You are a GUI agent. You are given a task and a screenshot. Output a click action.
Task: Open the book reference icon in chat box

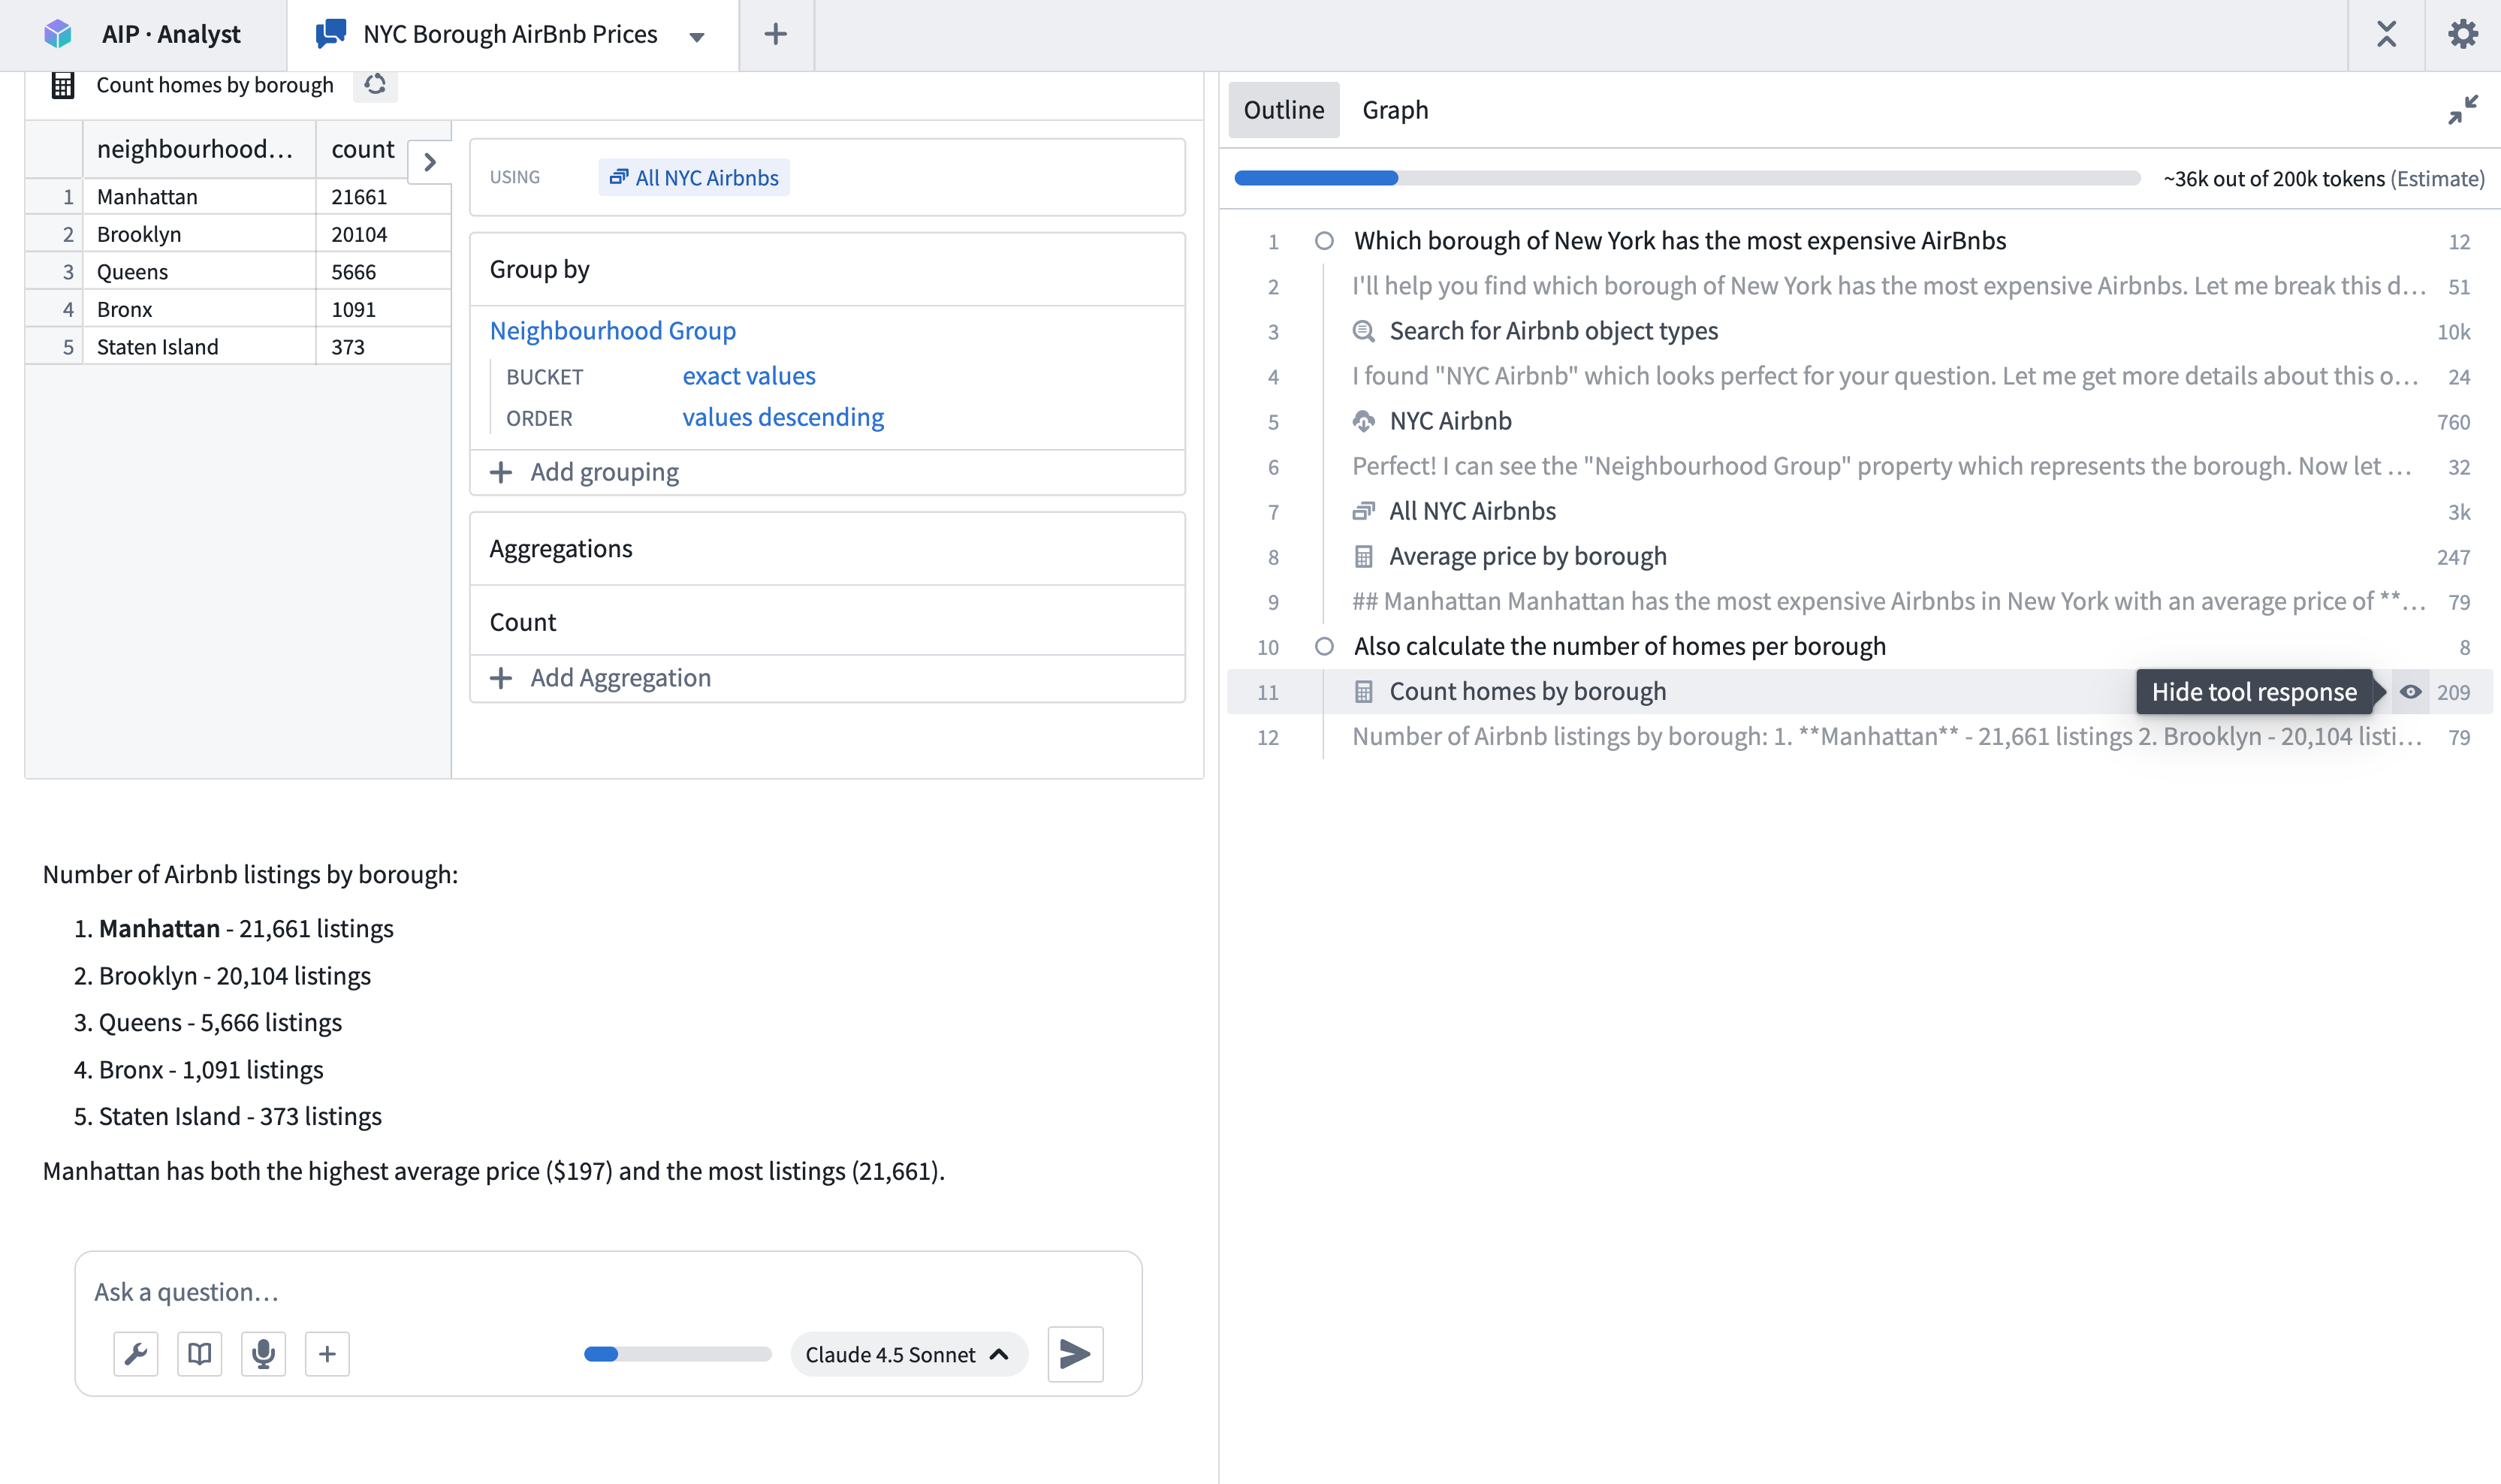(199, 1354)
